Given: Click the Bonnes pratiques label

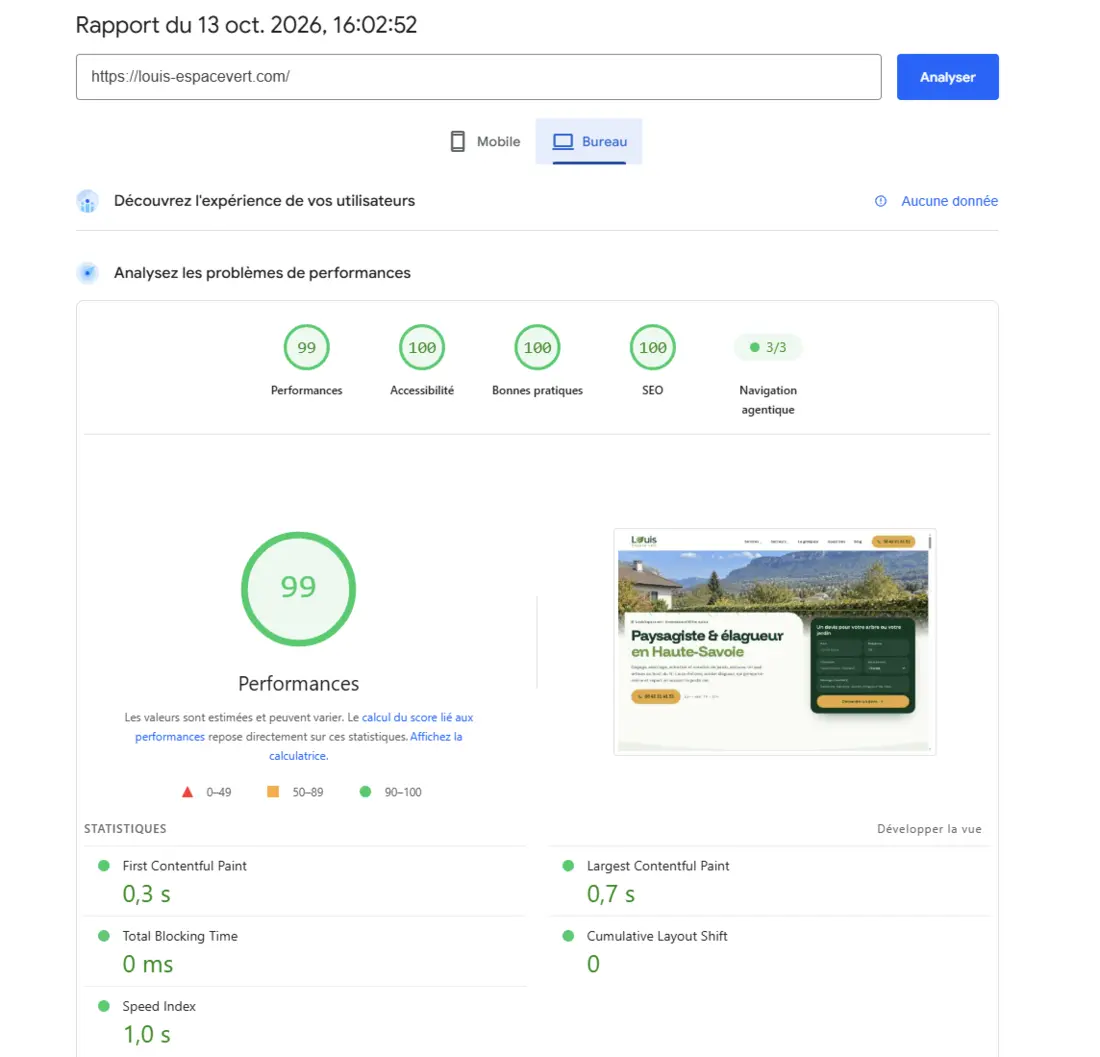Looking at the screenshot, I should pos(537,391).
